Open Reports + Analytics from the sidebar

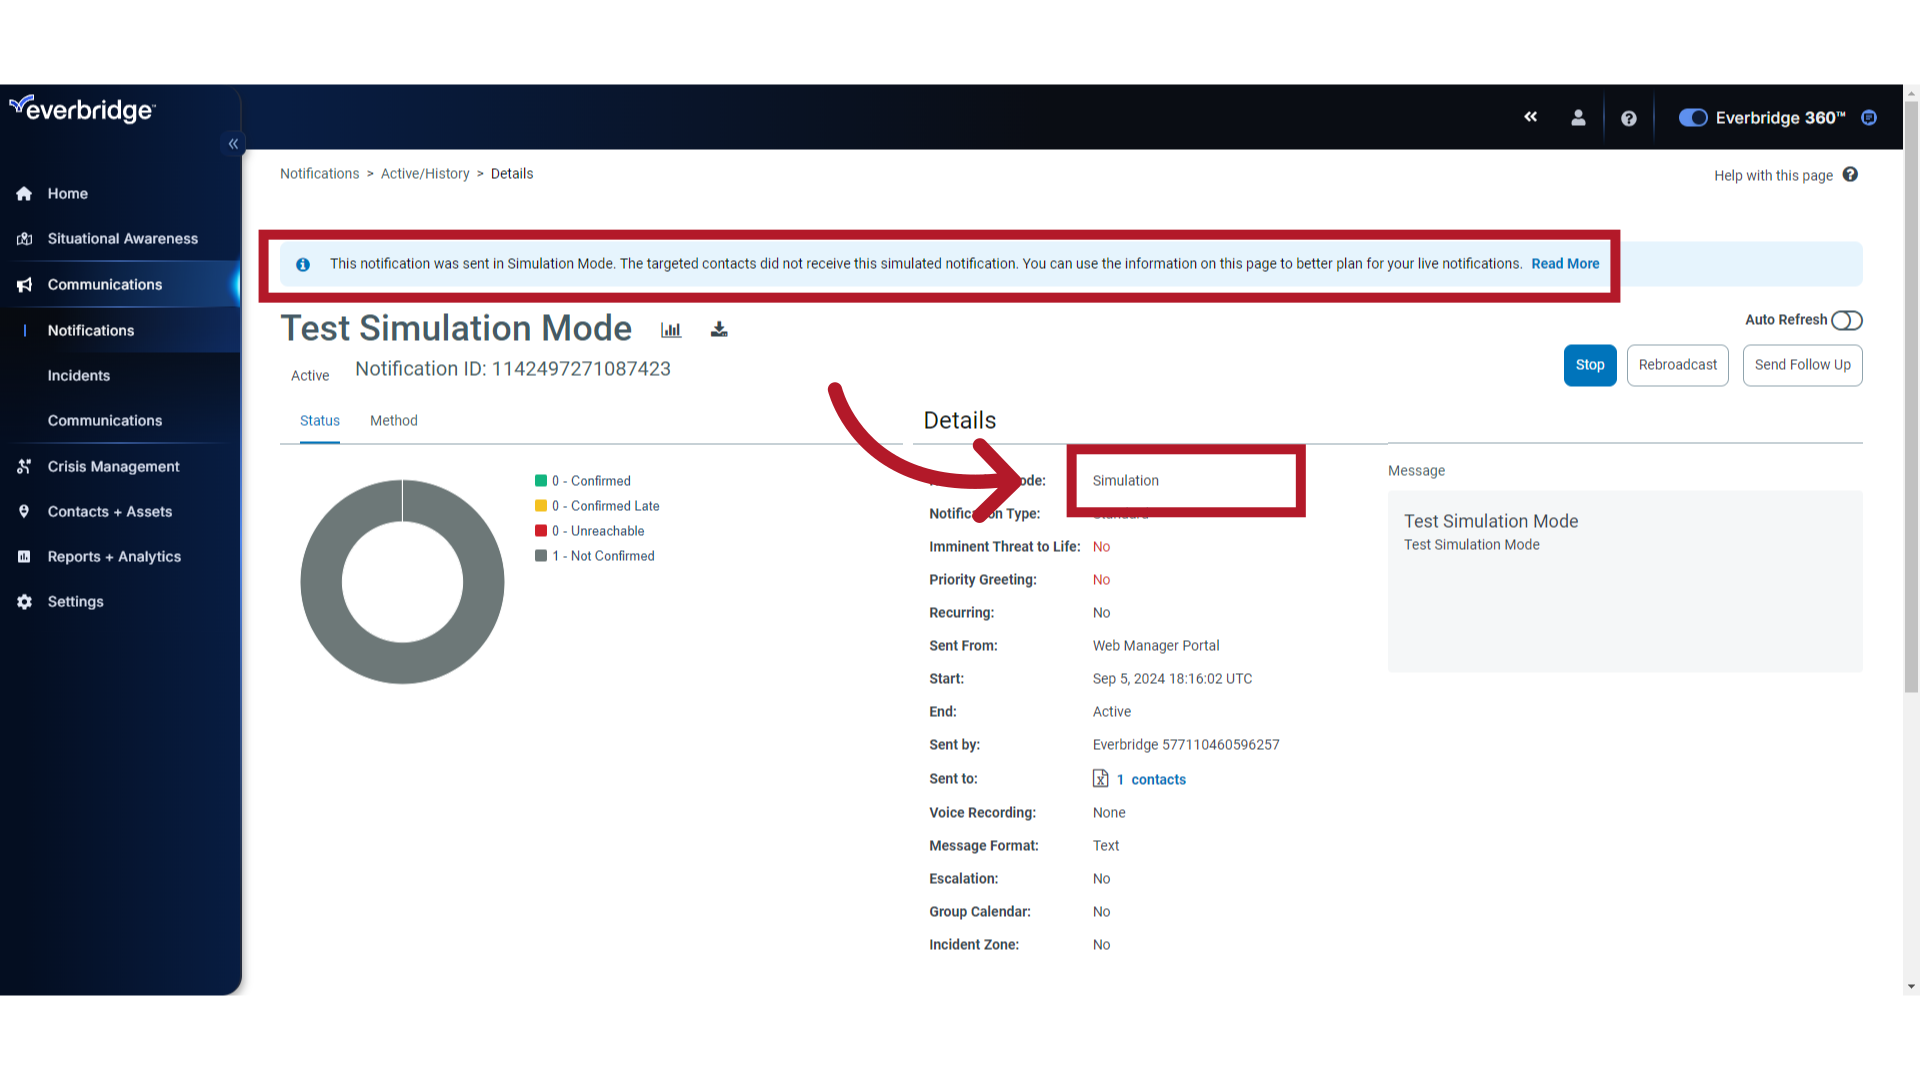click(x=24, y=556)
